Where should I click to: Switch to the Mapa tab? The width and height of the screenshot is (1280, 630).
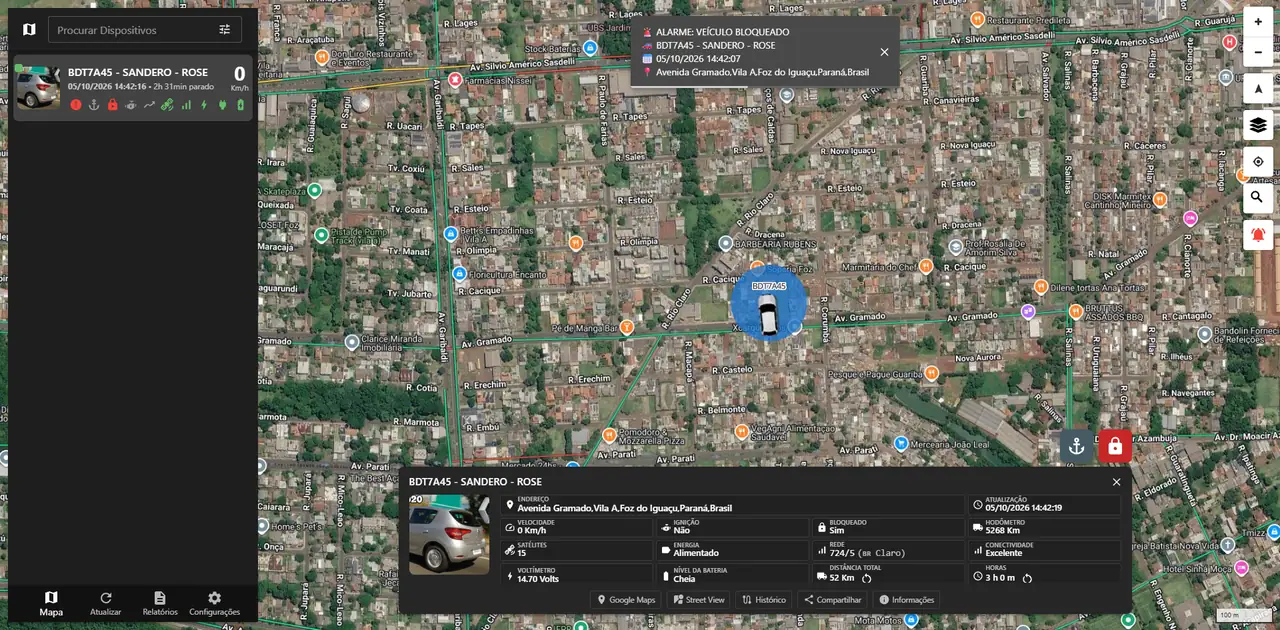(51, 603)
